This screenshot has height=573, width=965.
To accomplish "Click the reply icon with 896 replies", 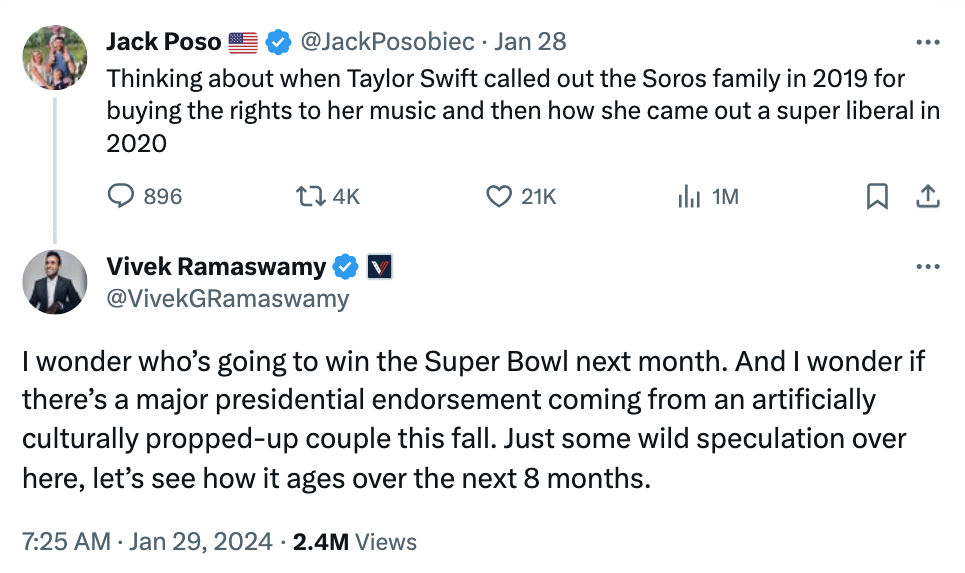I will tap(121, 197).
